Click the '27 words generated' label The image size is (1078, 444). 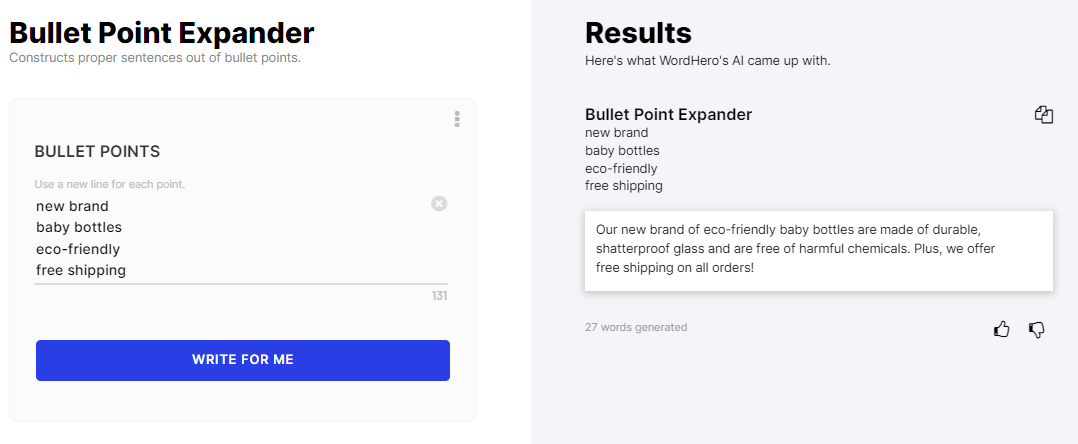coord(636,327)
